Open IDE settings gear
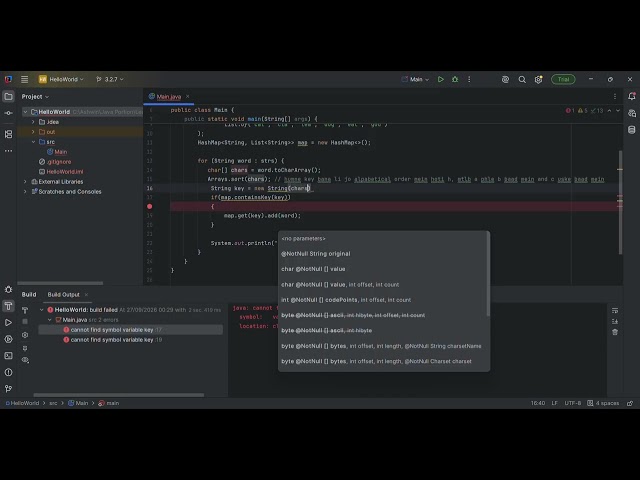Screen dimensions: 640x480 [538, 79]
